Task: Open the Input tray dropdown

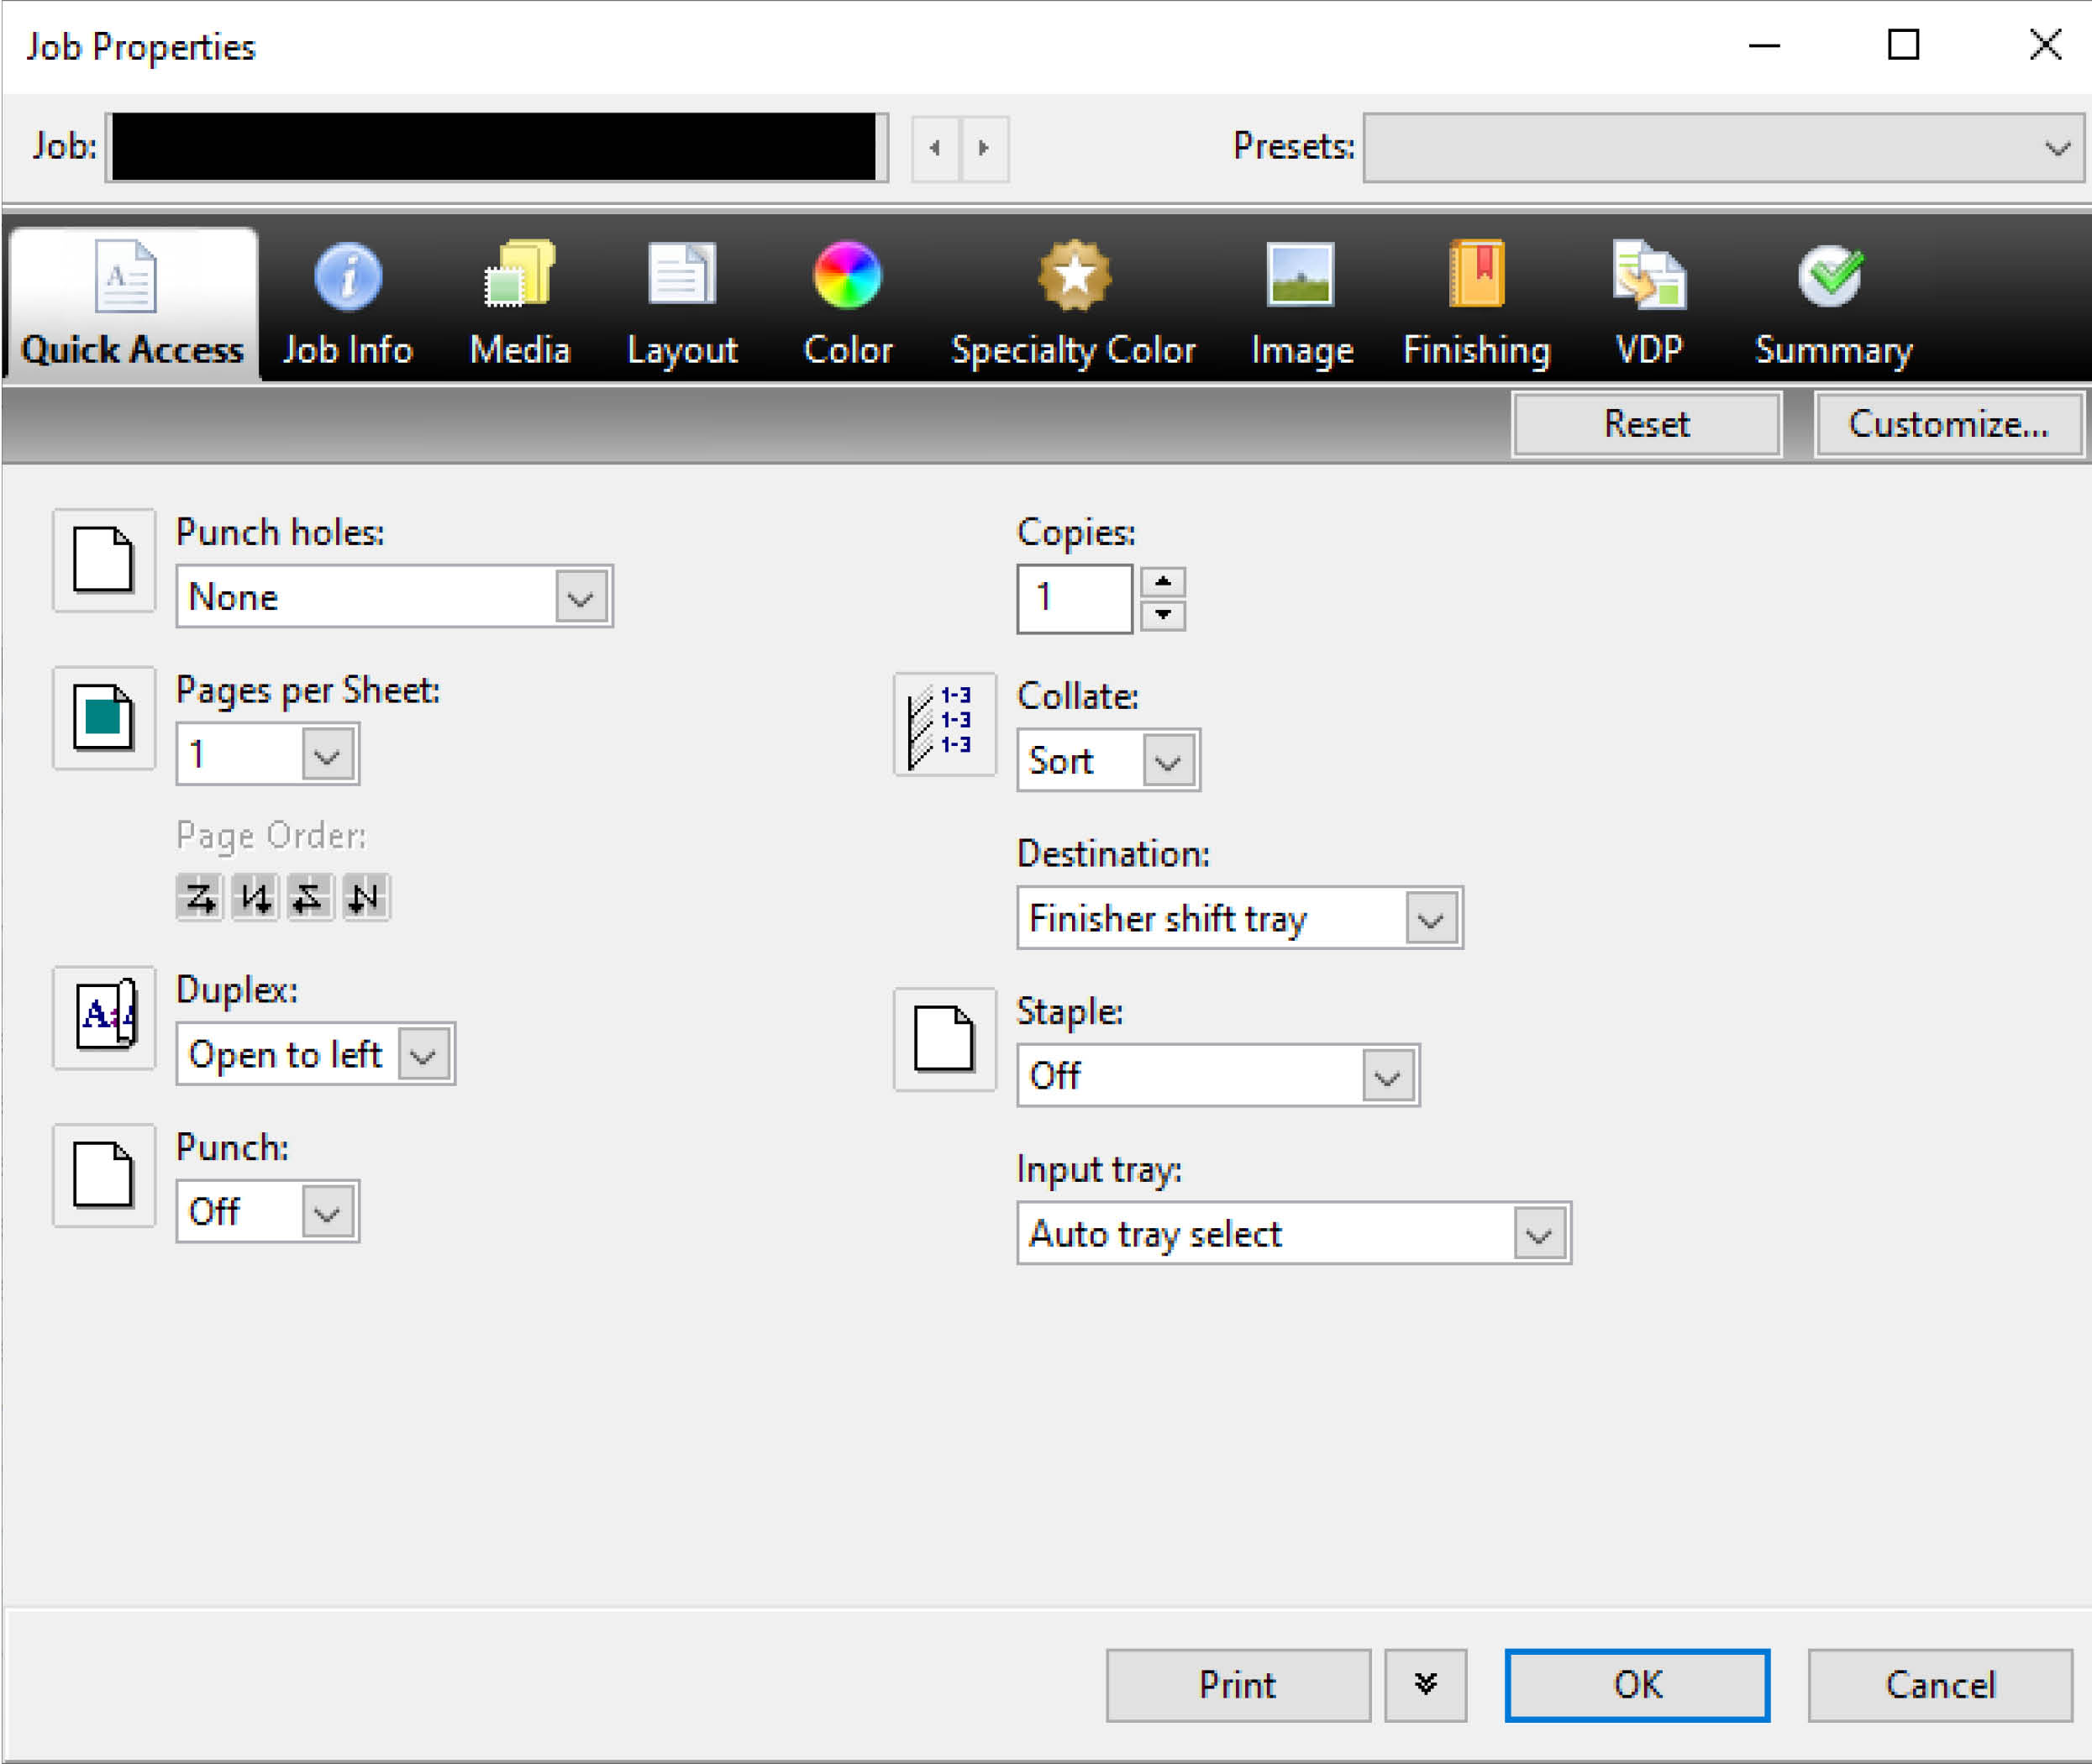Action: click(x=1294, y=1234)
